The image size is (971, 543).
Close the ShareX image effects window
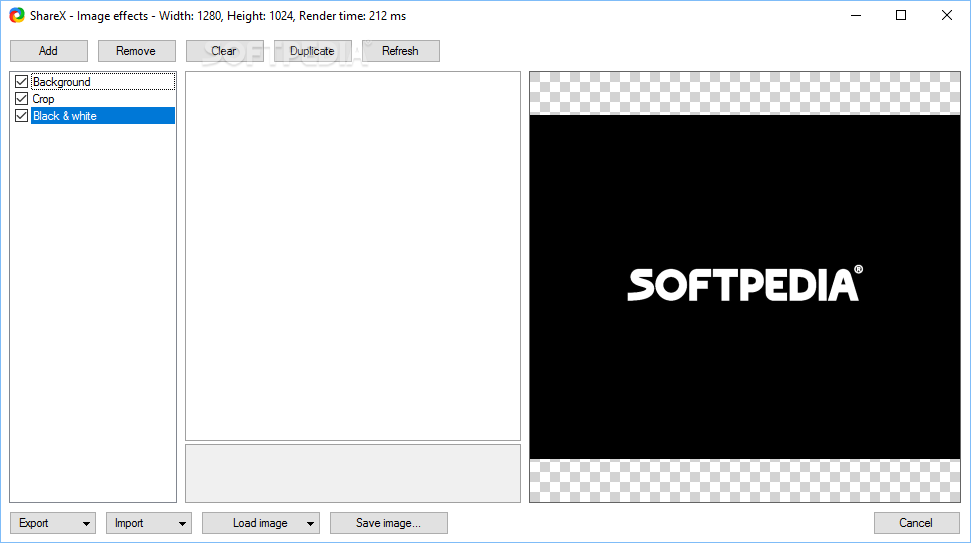[x=947, y=15]
